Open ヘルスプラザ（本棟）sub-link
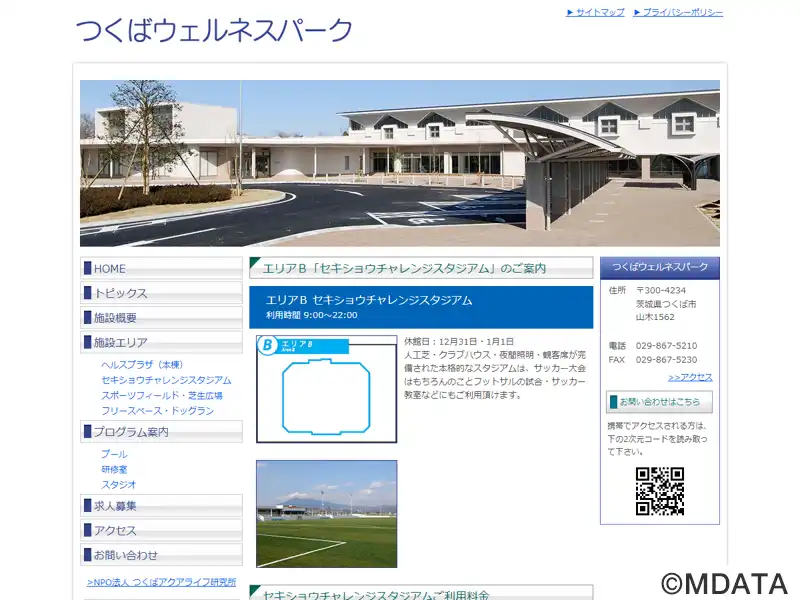The image size is (800, 600). click(x=142, y=365)
